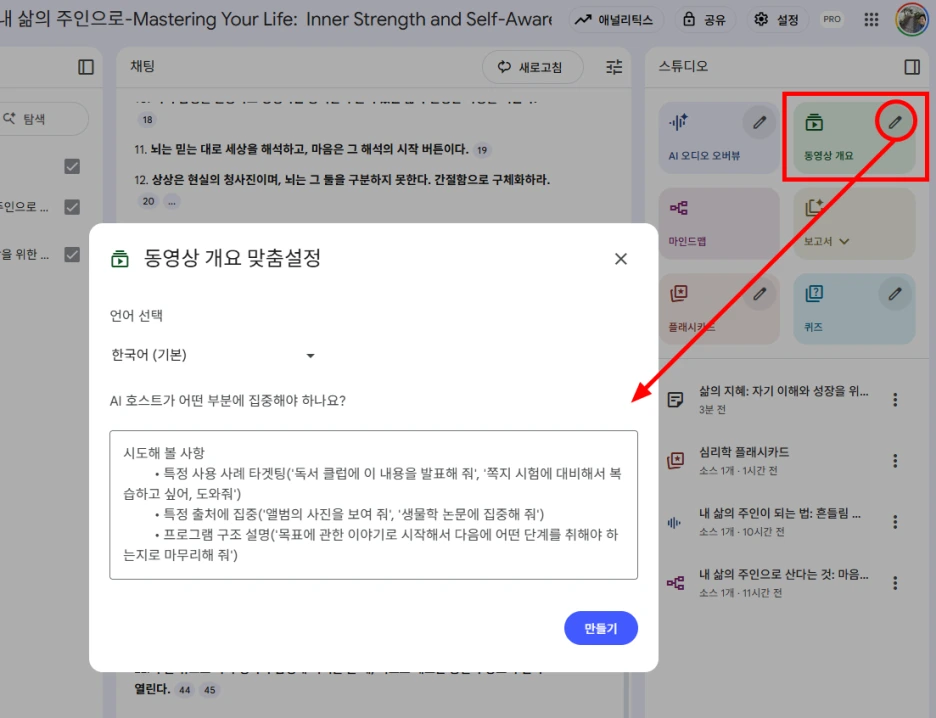This screenshot has height=718, width=936.
Task: Edit 플래시카드 pencil icon
Action: coord(759,294)
